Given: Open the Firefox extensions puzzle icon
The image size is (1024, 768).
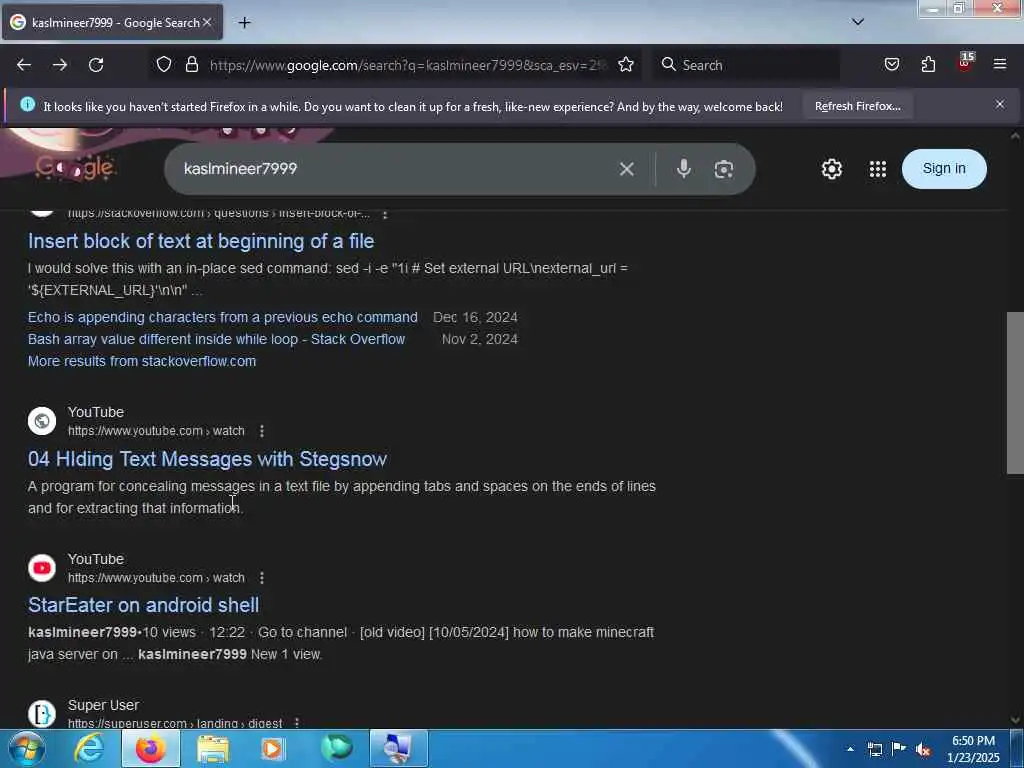Looking at the screenshot, I should pos(928,64).
